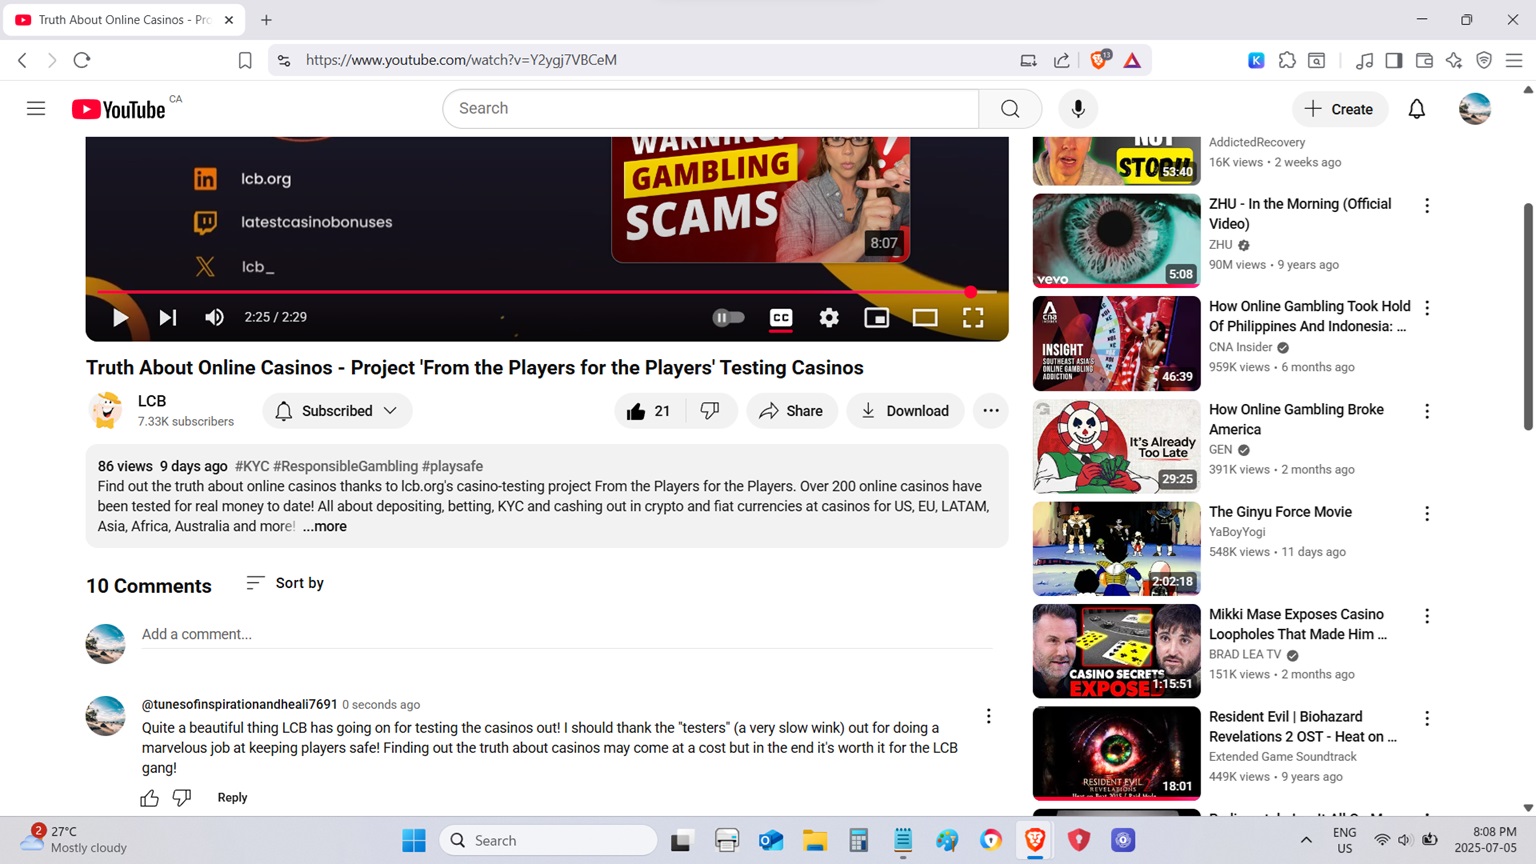
Task: Go back in browser history
Action: tap(22, 60)
